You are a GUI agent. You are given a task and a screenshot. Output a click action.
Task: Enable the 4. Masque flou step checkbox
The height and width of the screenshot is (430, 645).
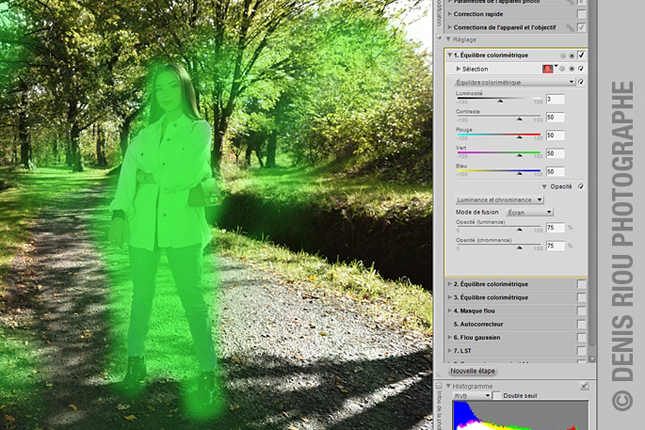tap(582, 311)
